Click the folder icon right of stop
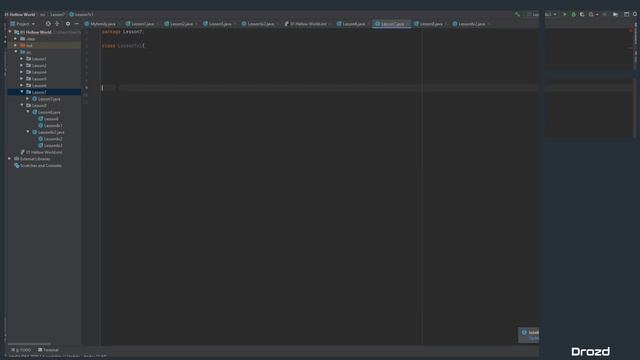The image size is (640, 360). coord(616,14)
